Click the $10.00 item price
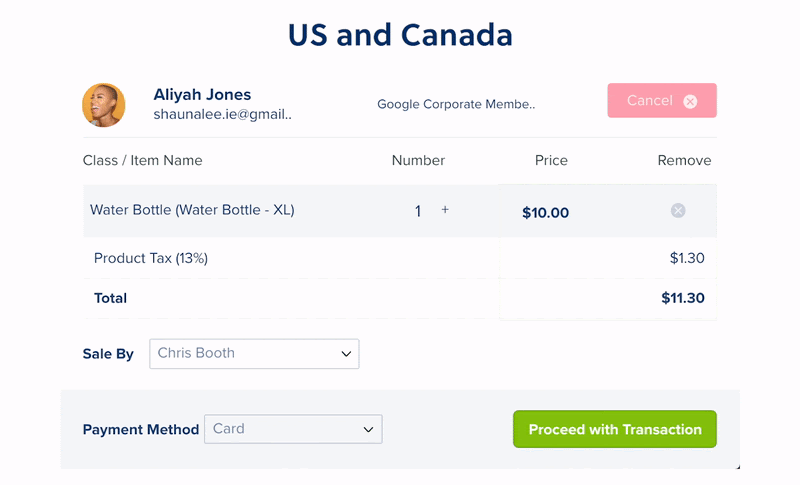Viewport: 800px width, 485px height. pyautogui.click(x=545, y=212)
